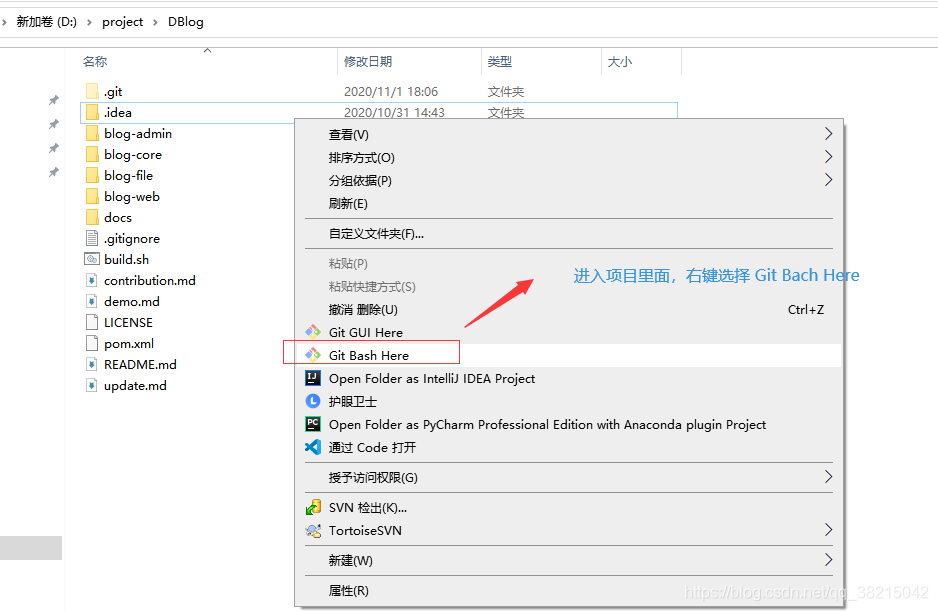This screenshot has height=611, width=938.
Task: Click the TortoiseSVN icon
Action: (x=313, y=530)
